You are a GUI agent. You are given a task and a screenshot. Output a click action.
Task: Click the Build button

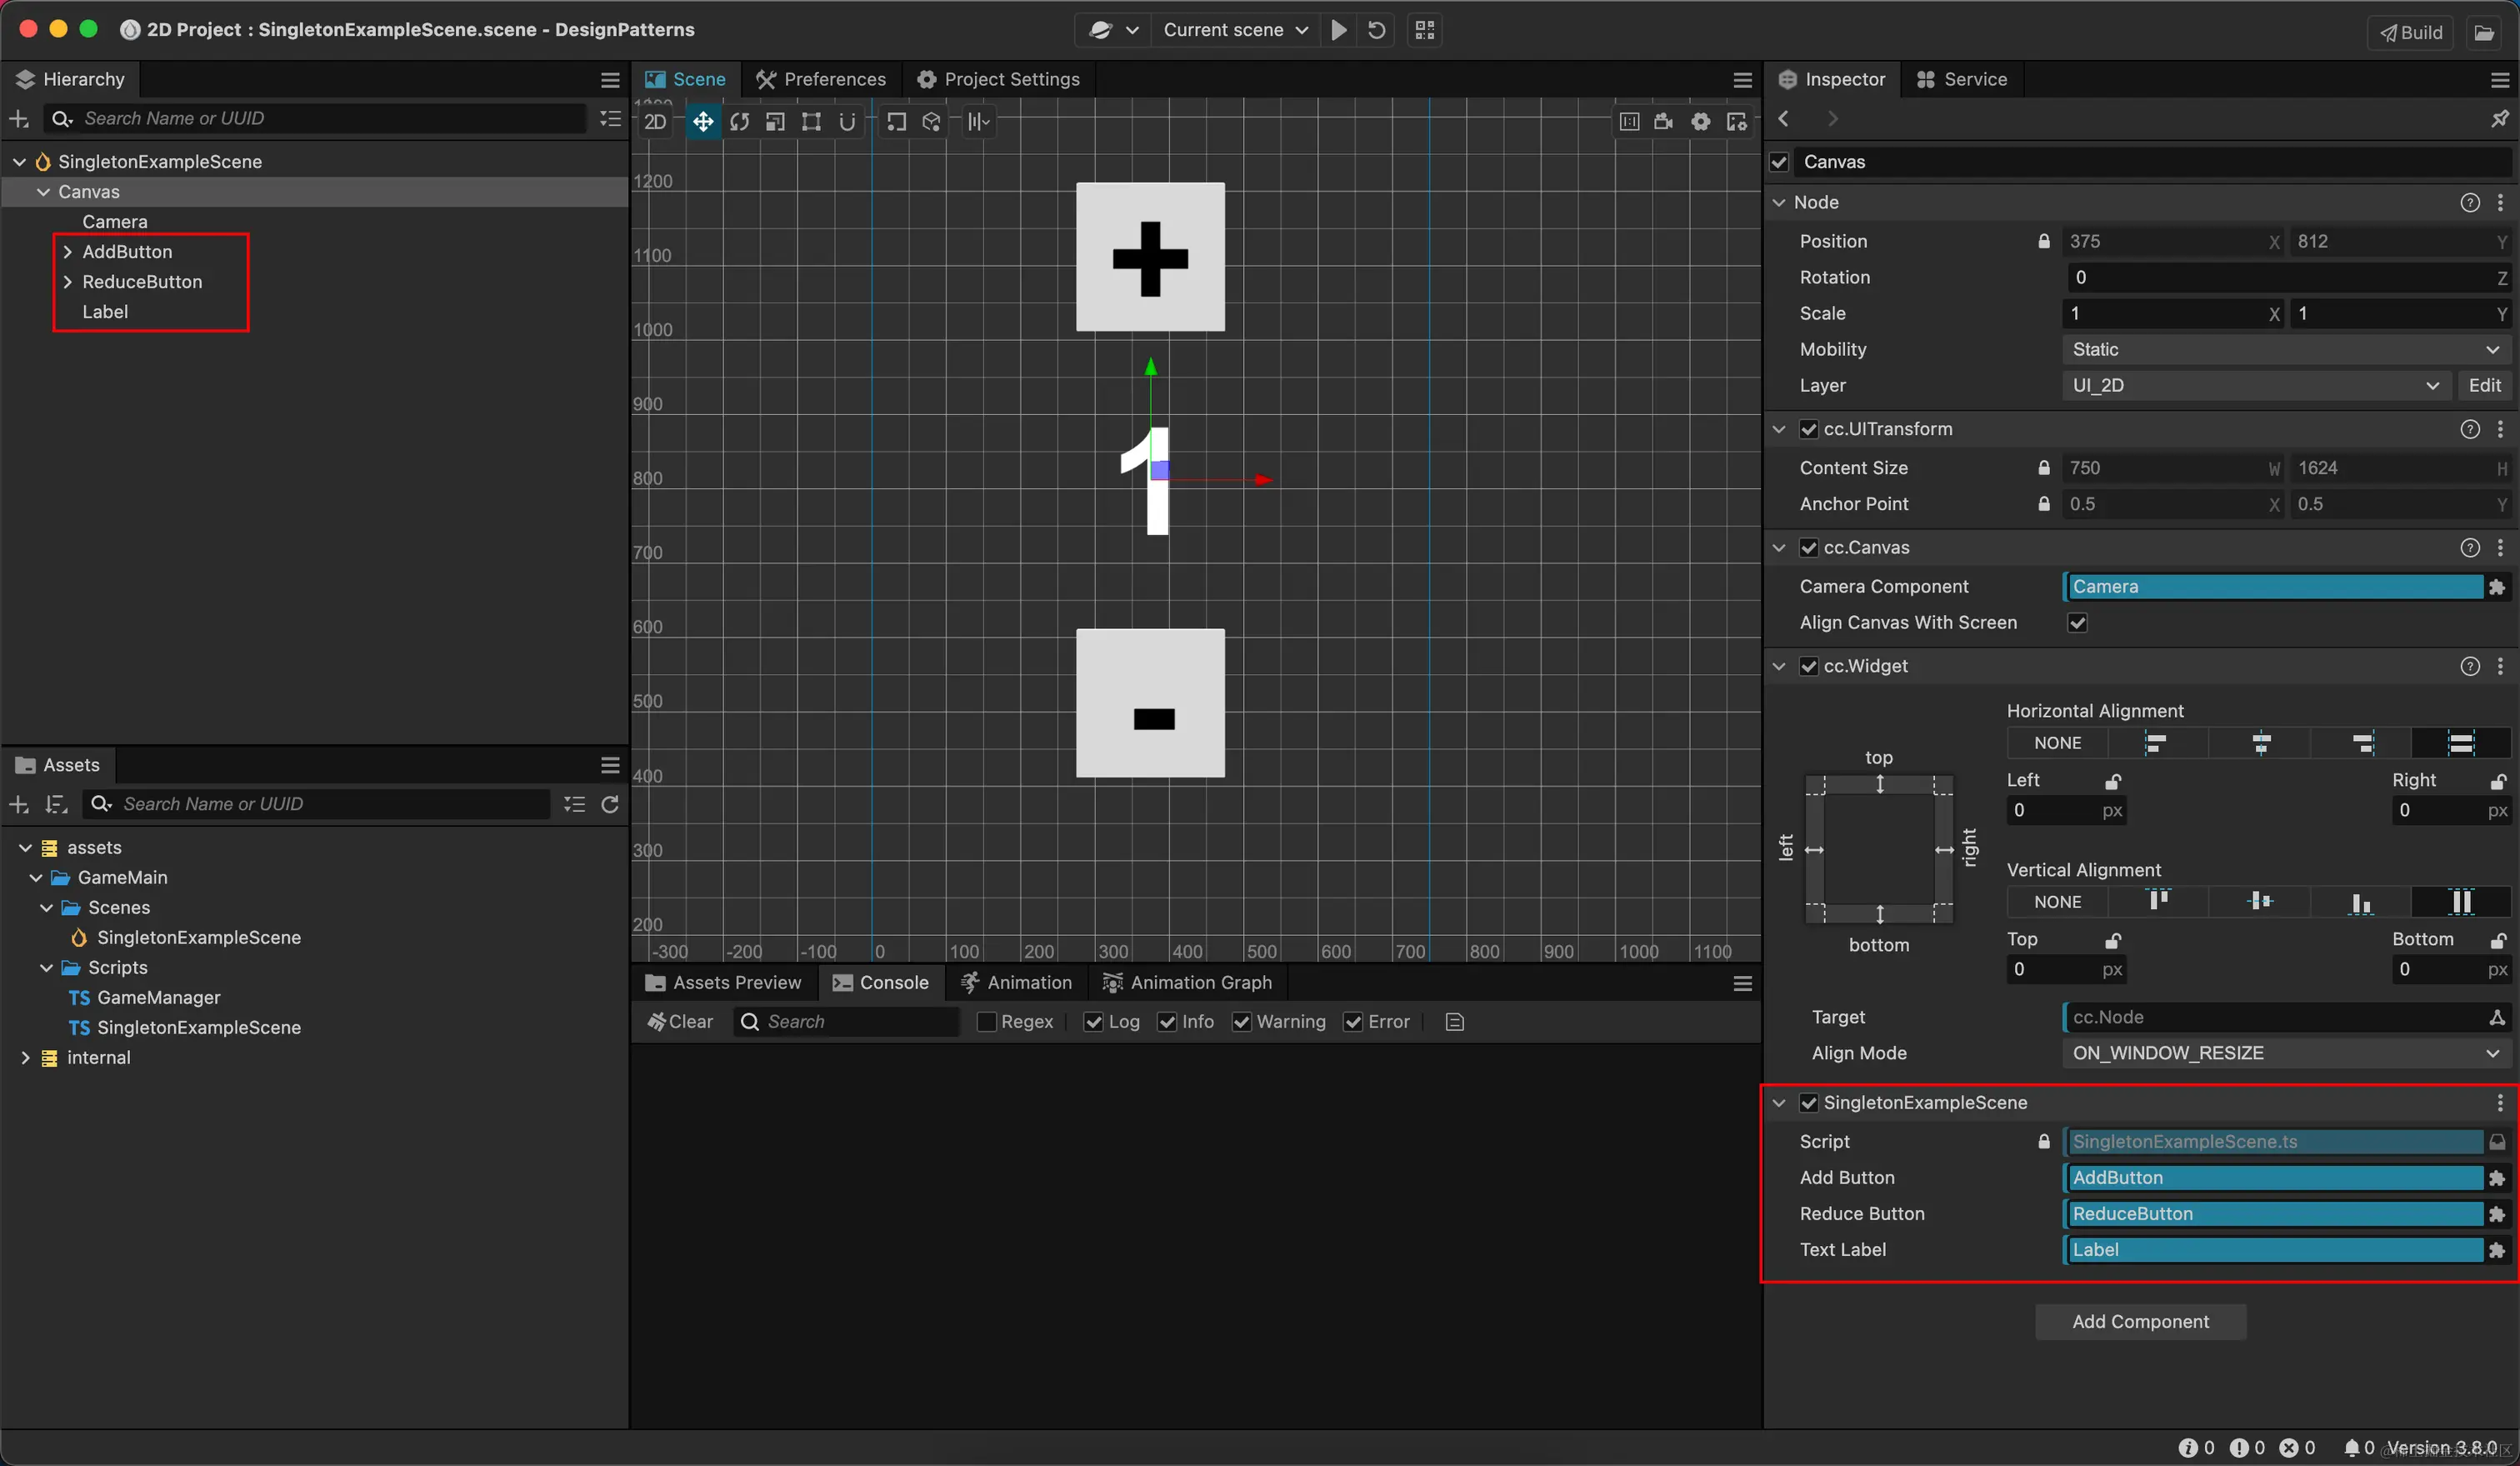point(2411,32)
